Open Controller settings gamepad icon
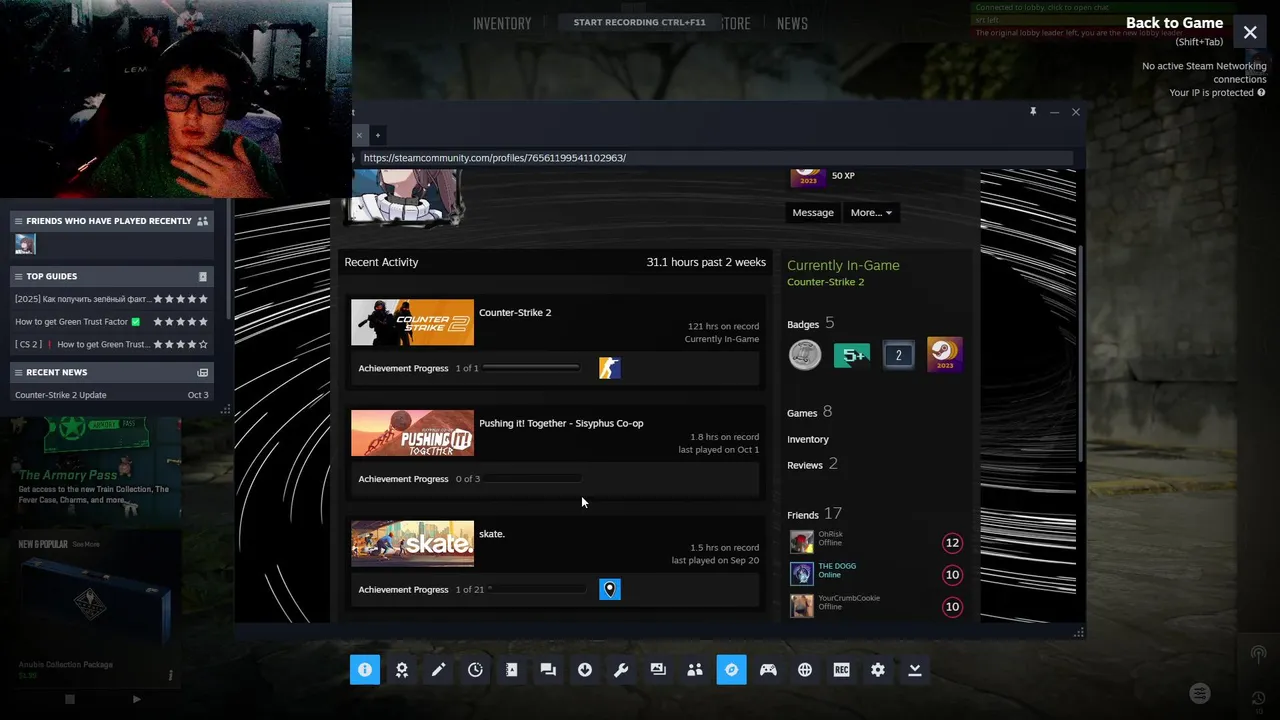Screen dimensions: 1280x720 click(768, 670)
